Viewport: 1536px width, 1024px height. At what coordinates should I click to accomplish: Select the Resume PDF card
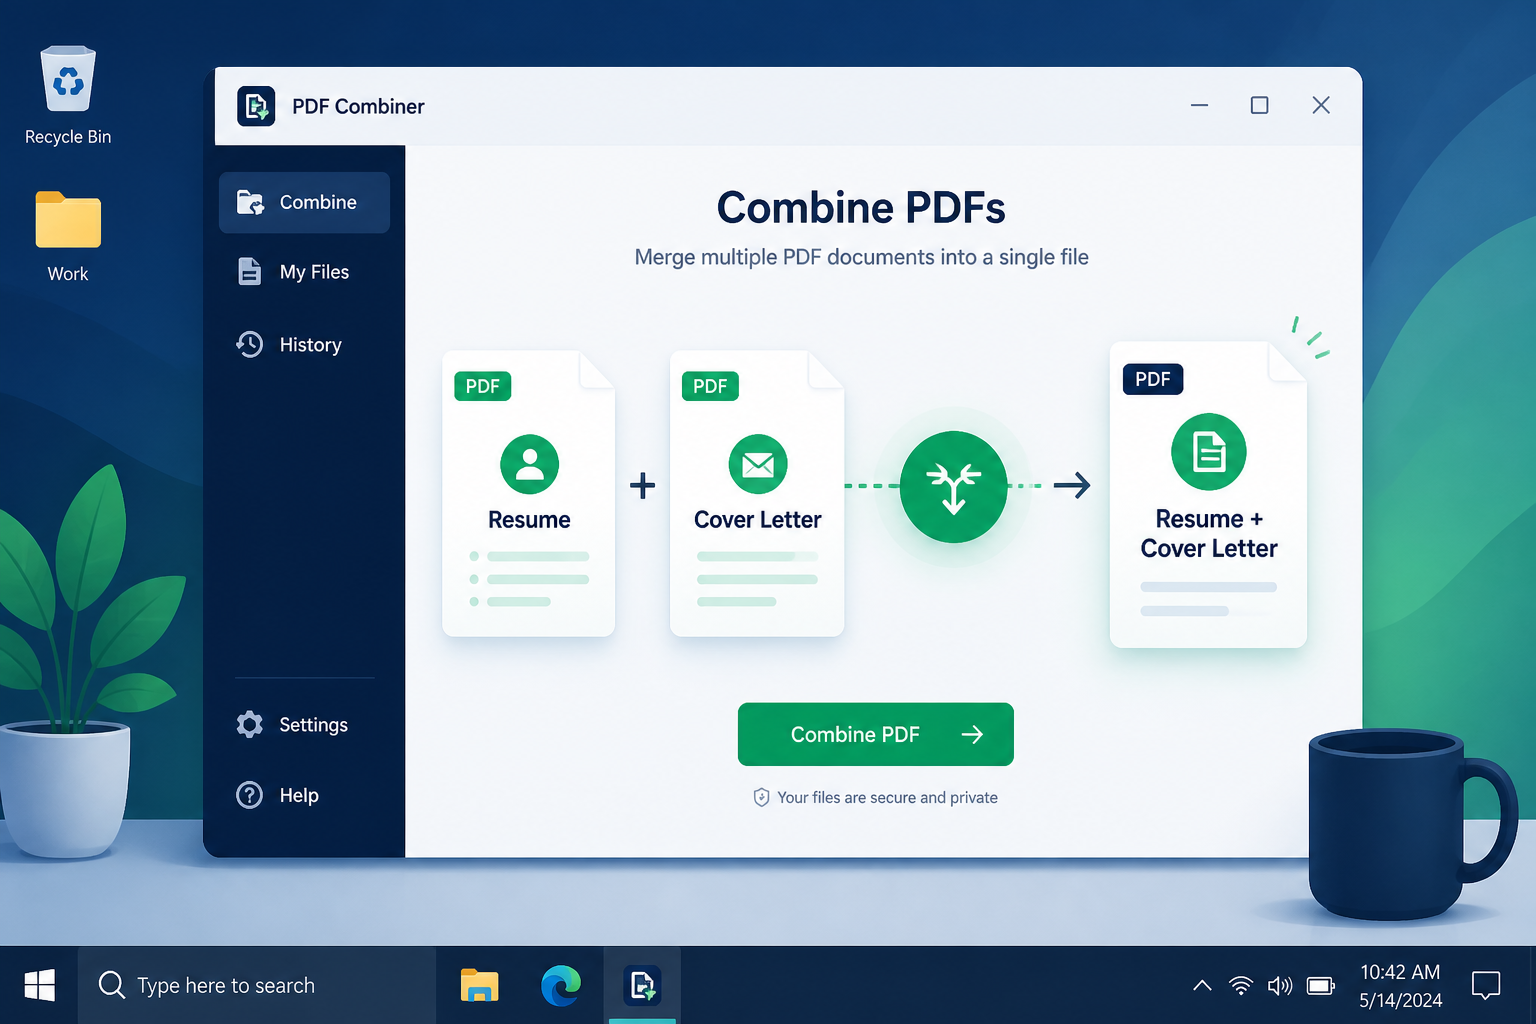(x=528, y=493)
